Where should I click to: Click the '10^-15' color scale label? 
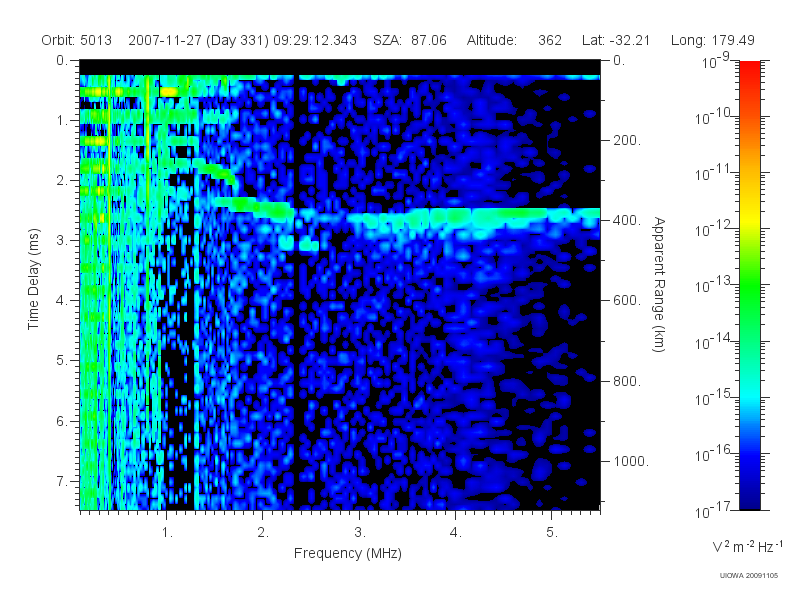(713, 397)
